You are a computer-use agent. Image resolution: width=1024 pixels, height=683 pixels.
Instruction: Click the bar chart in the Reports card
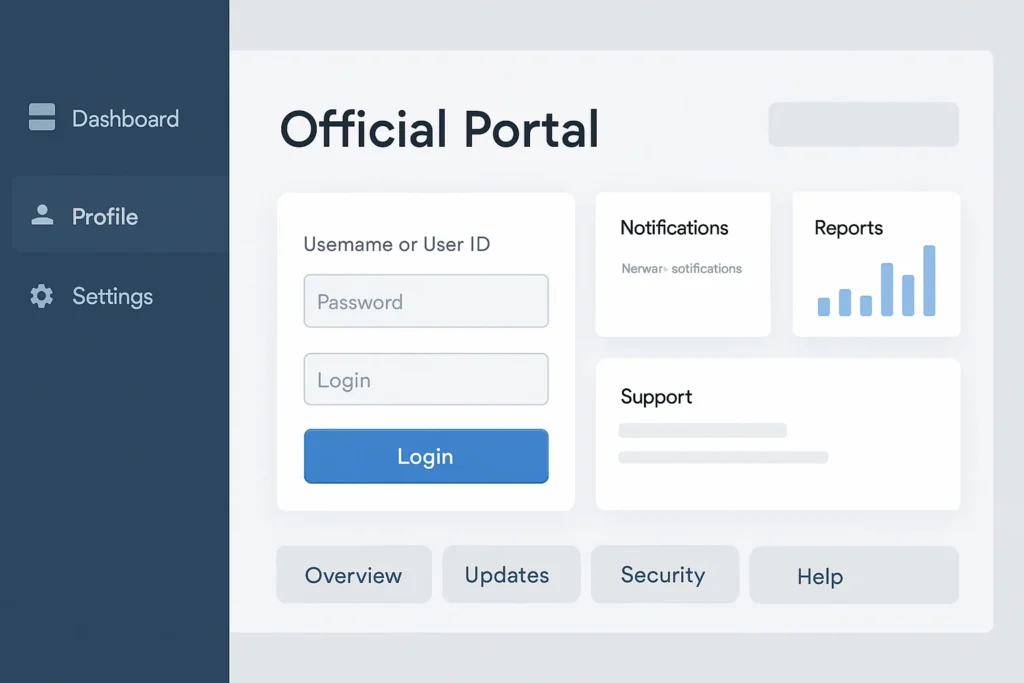click(876, 283)
